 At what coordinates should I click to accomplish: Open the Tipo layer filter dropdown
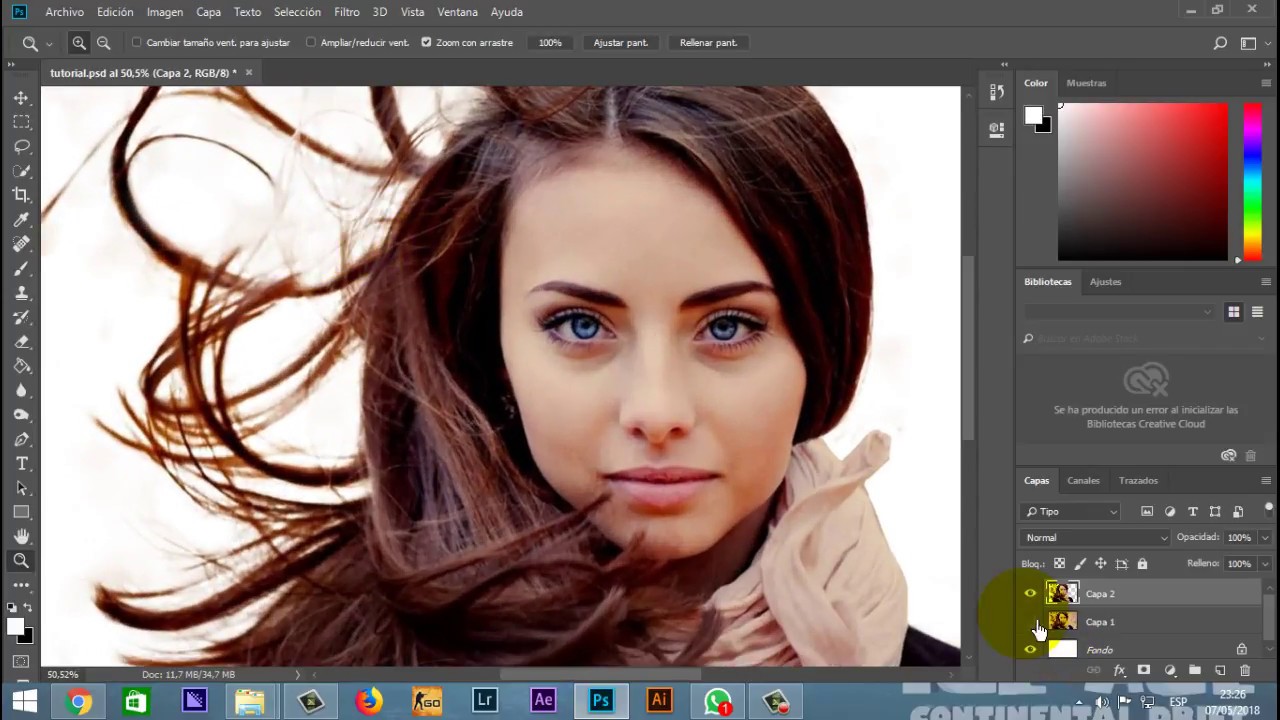tap(1071, 512)
